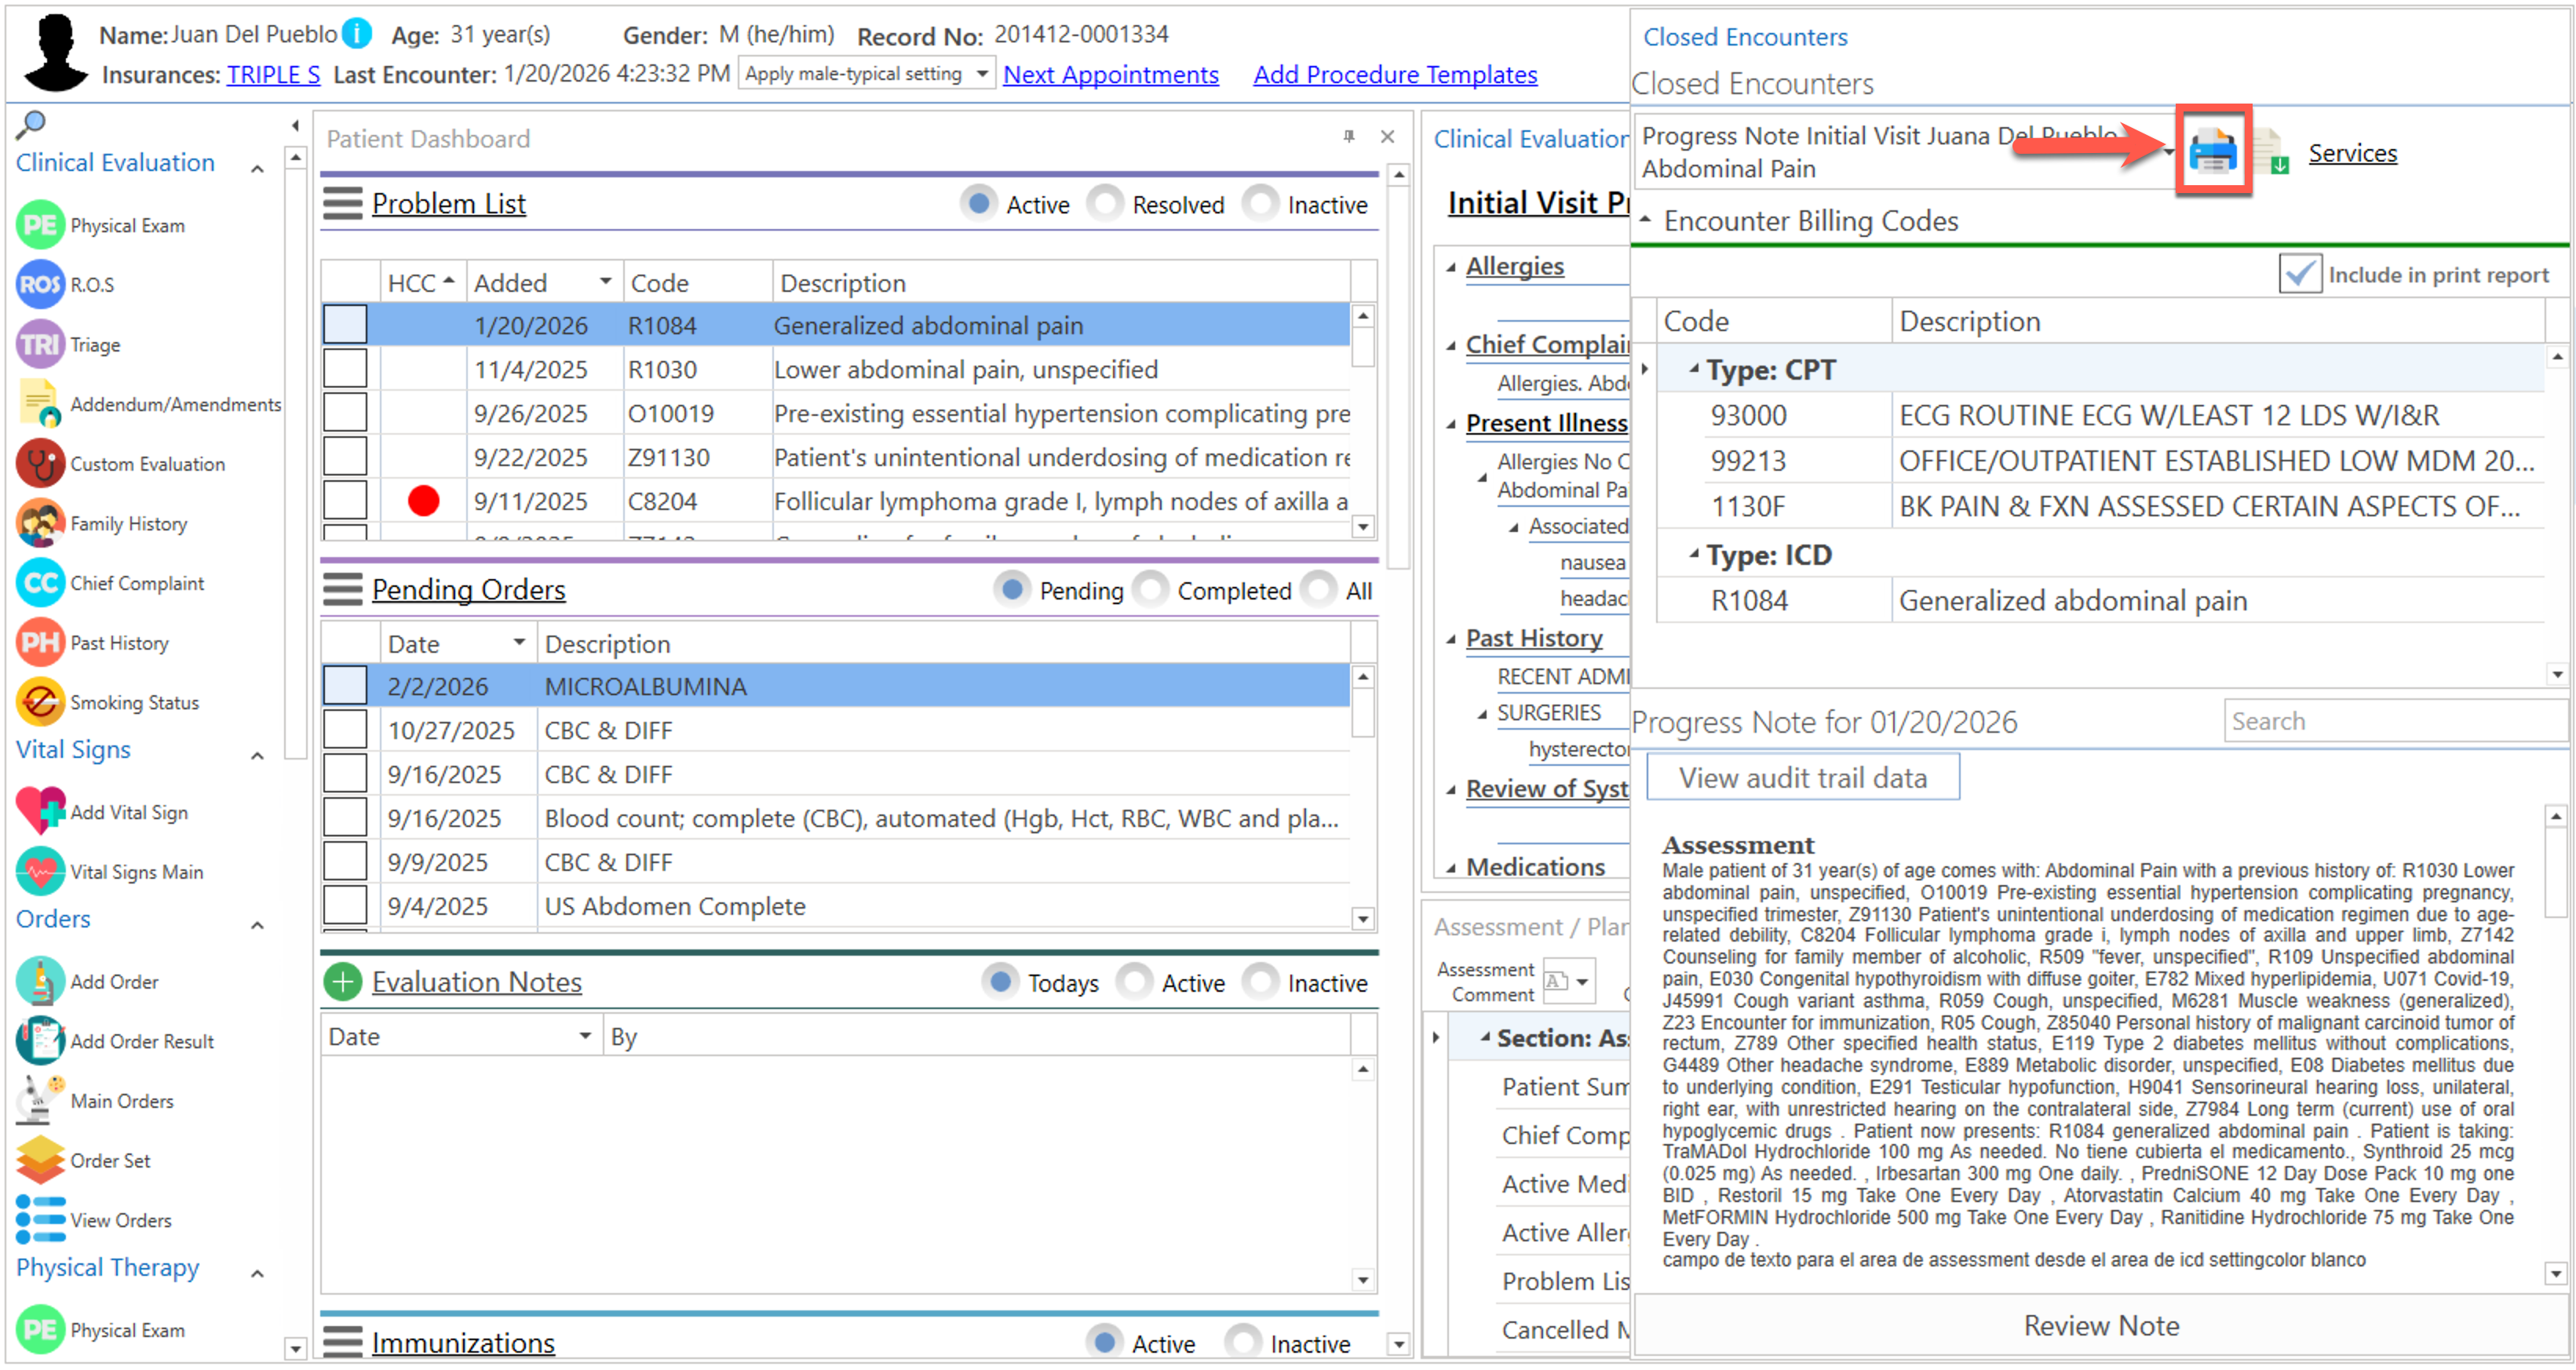
Task: Open the R.O.S evaluation icon
Action: point(41,285)
